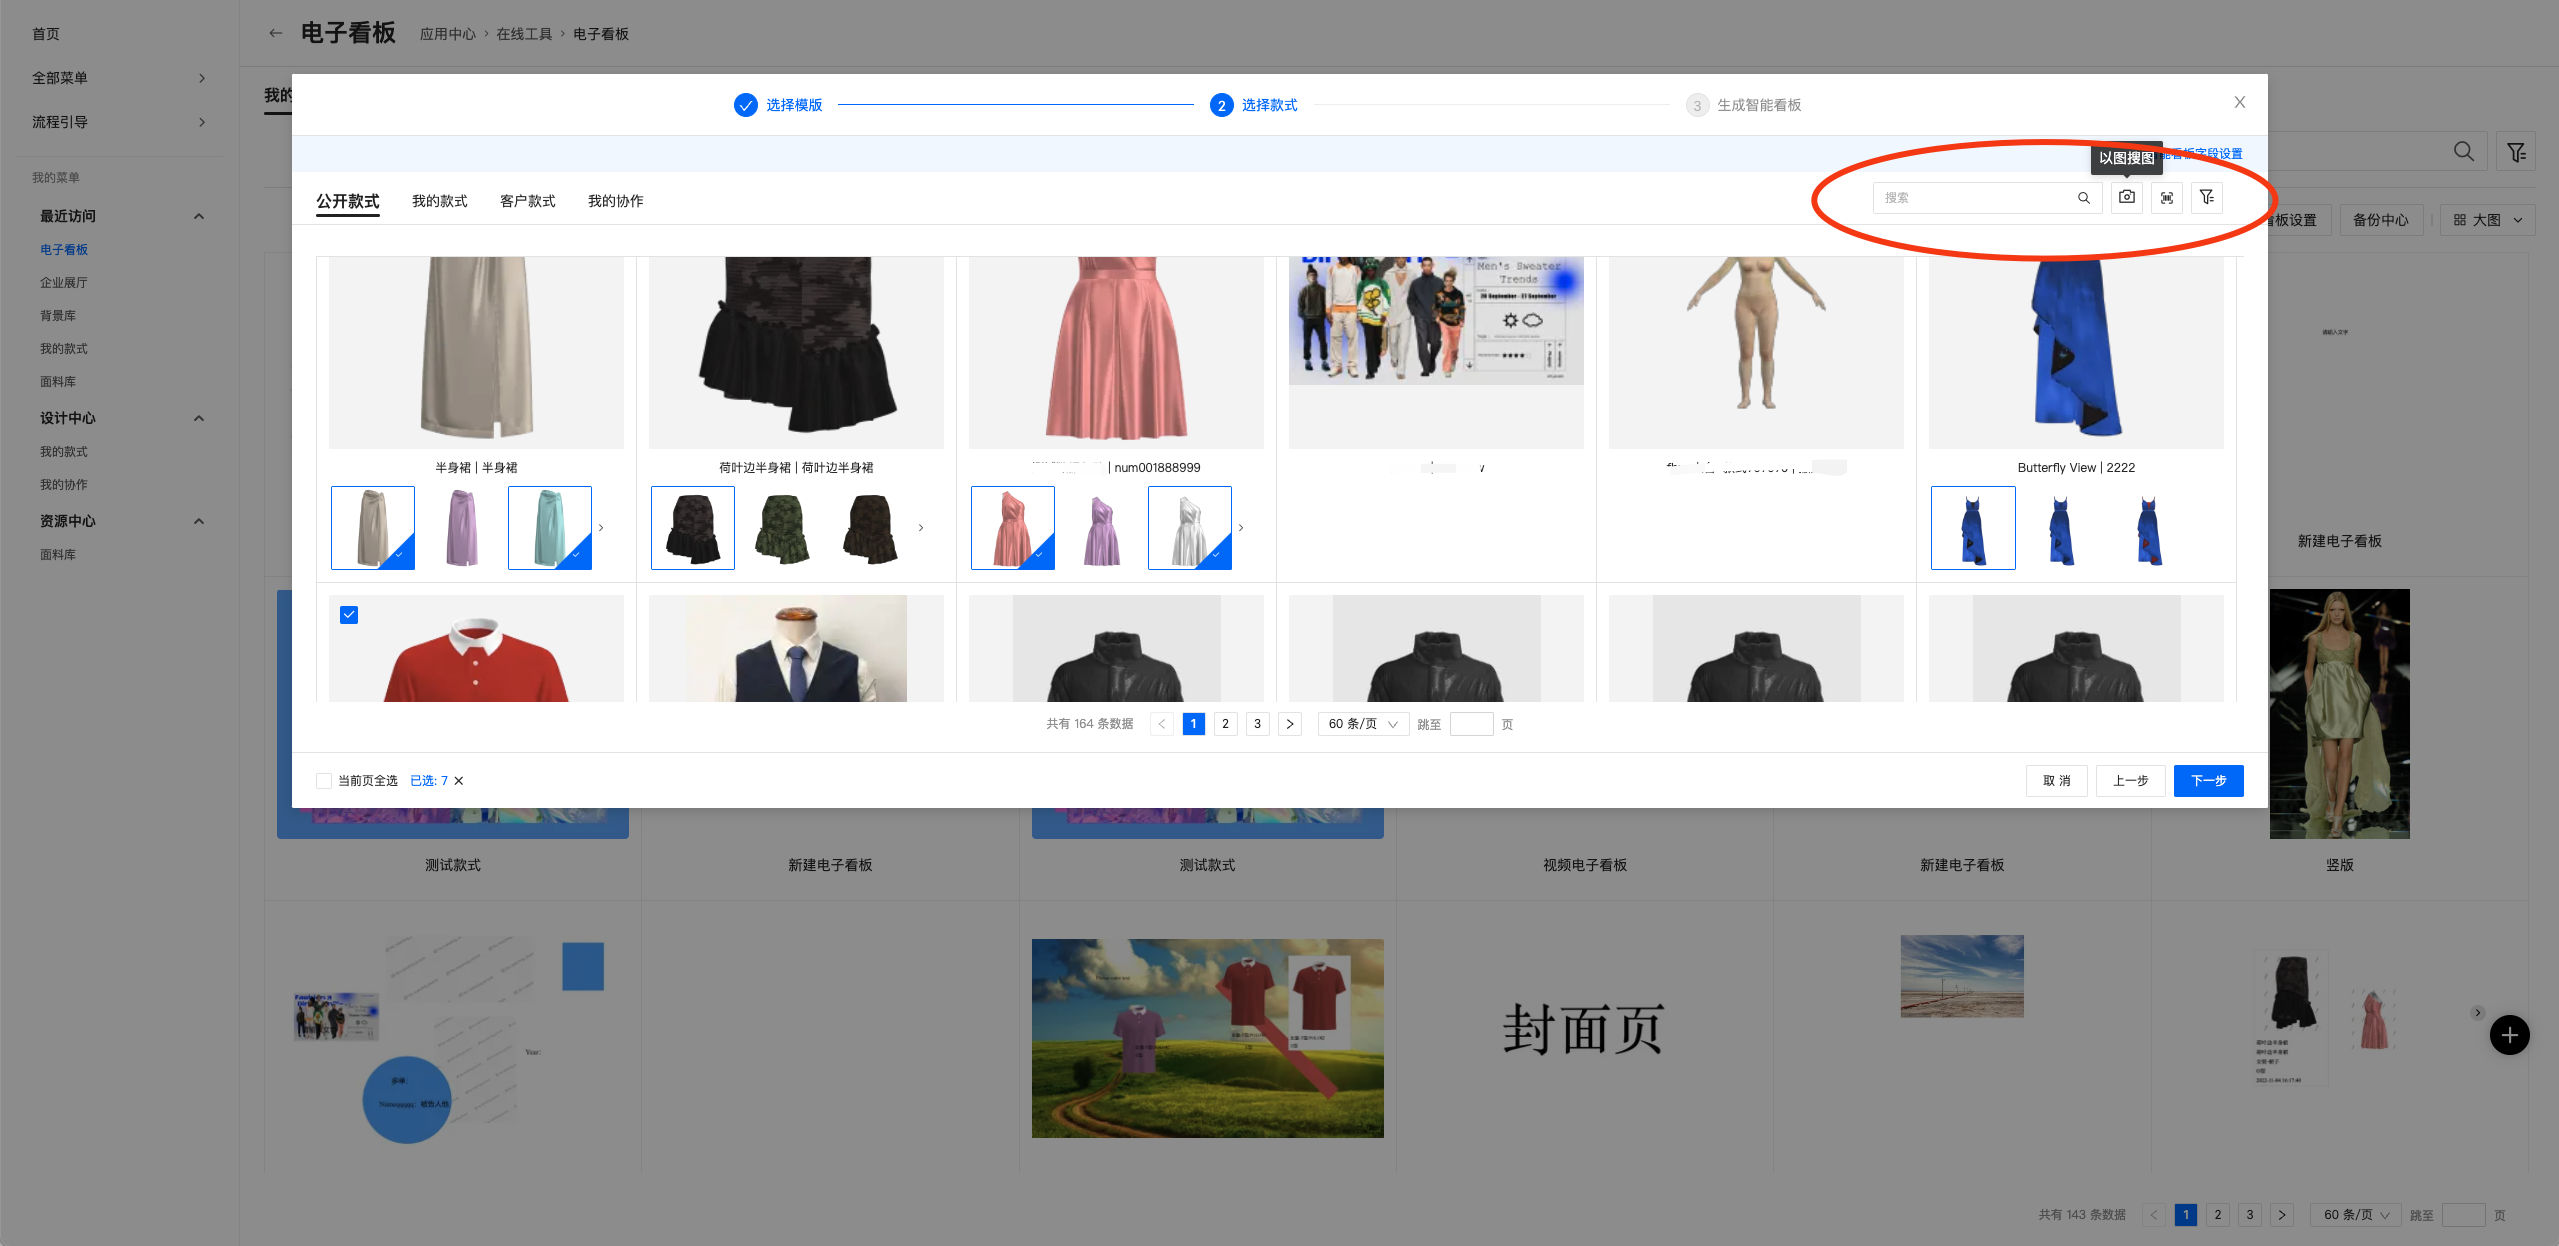This screenshot has width=2559, height=1246.
Task: Switch to the 客户款式 tab
Action: click(x=527, y=201)
